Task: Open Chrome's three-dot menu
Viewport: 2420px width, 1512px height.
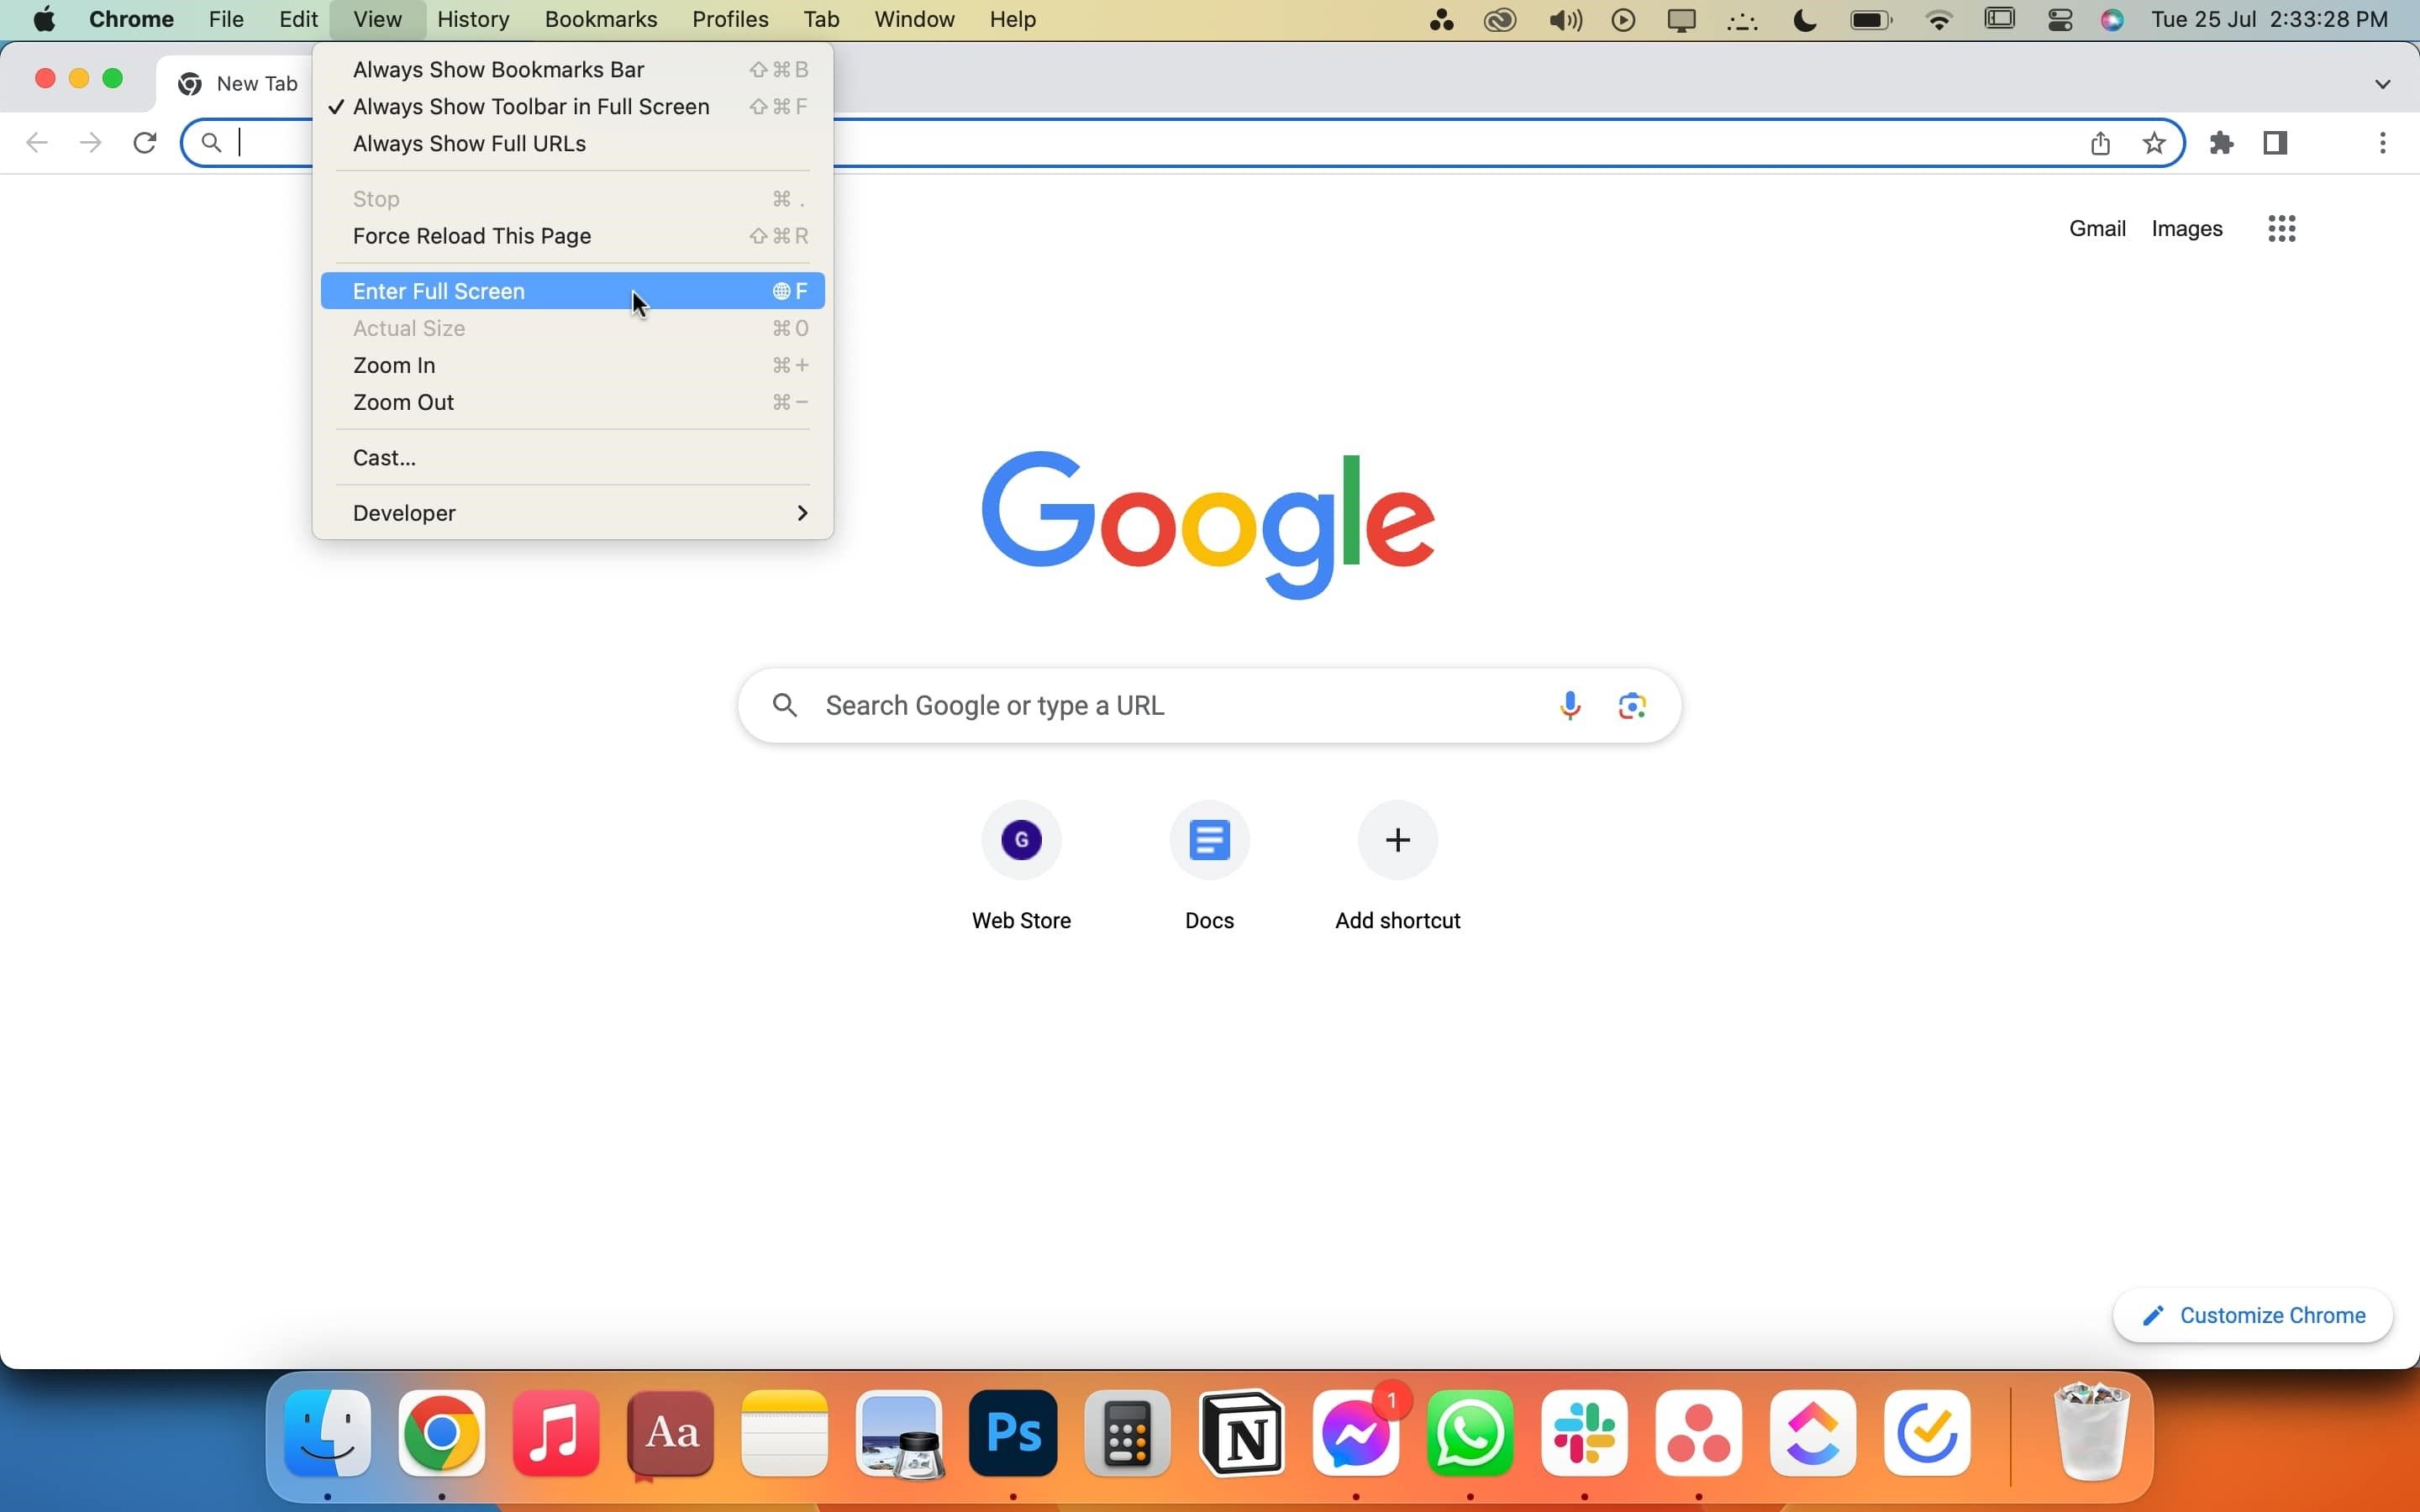Action: click(x=2382, y=143)
